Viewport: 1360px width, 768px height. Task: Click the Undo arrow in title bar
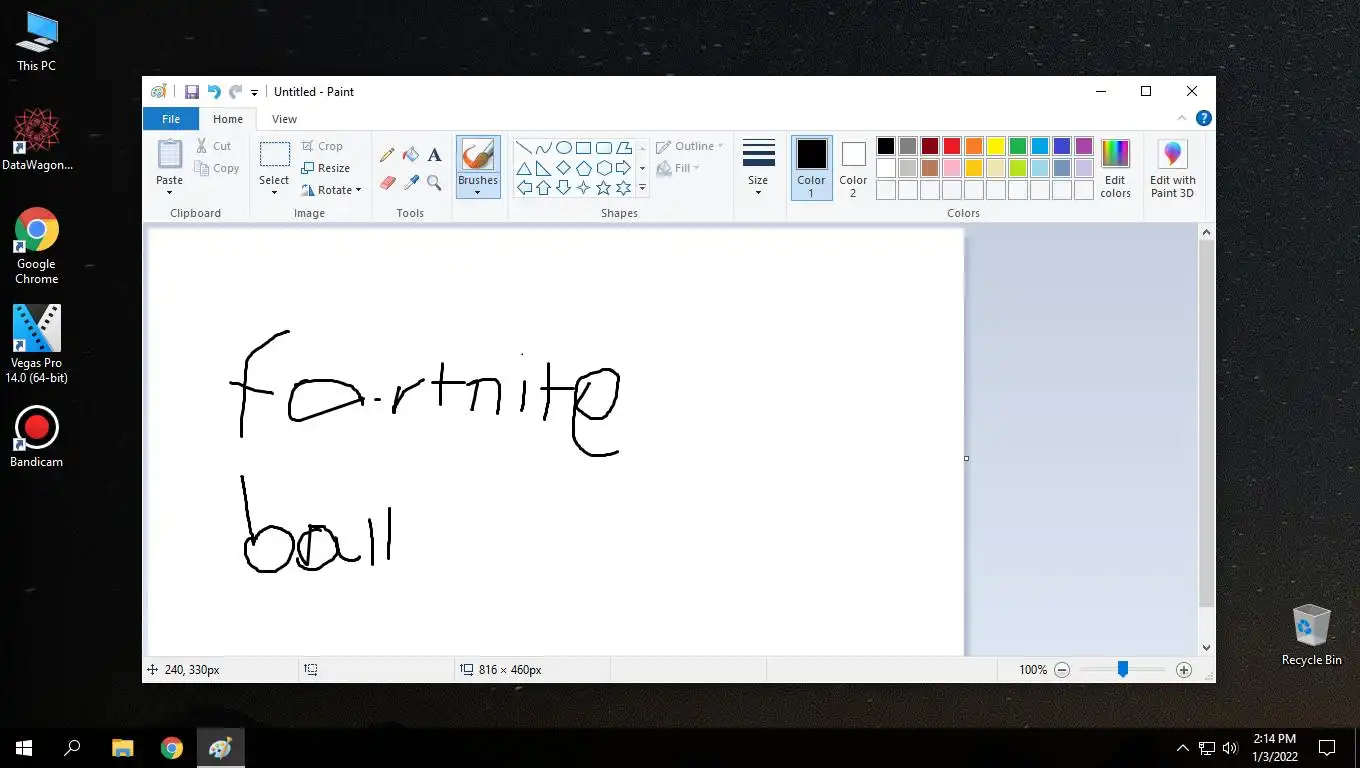(214, 92)
